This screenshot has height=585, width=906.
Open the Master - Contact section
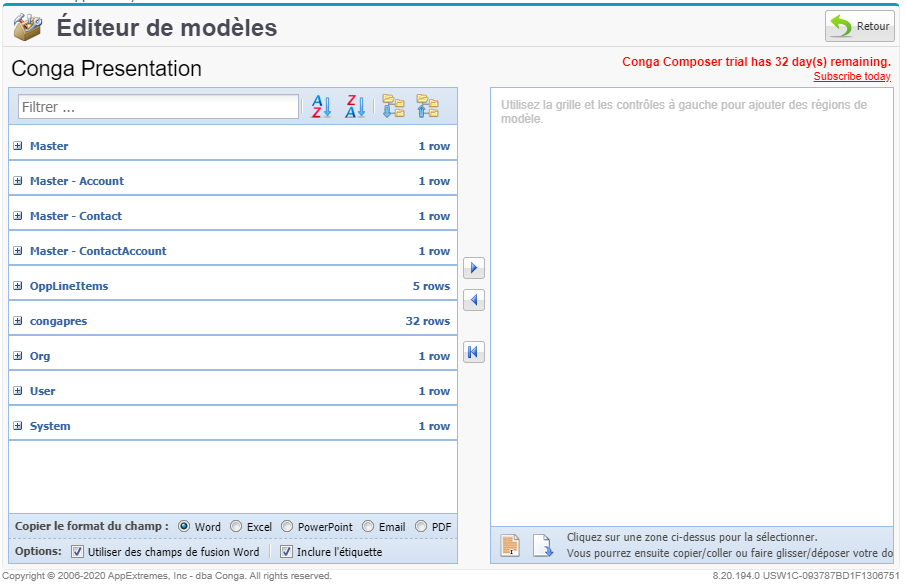17,216
